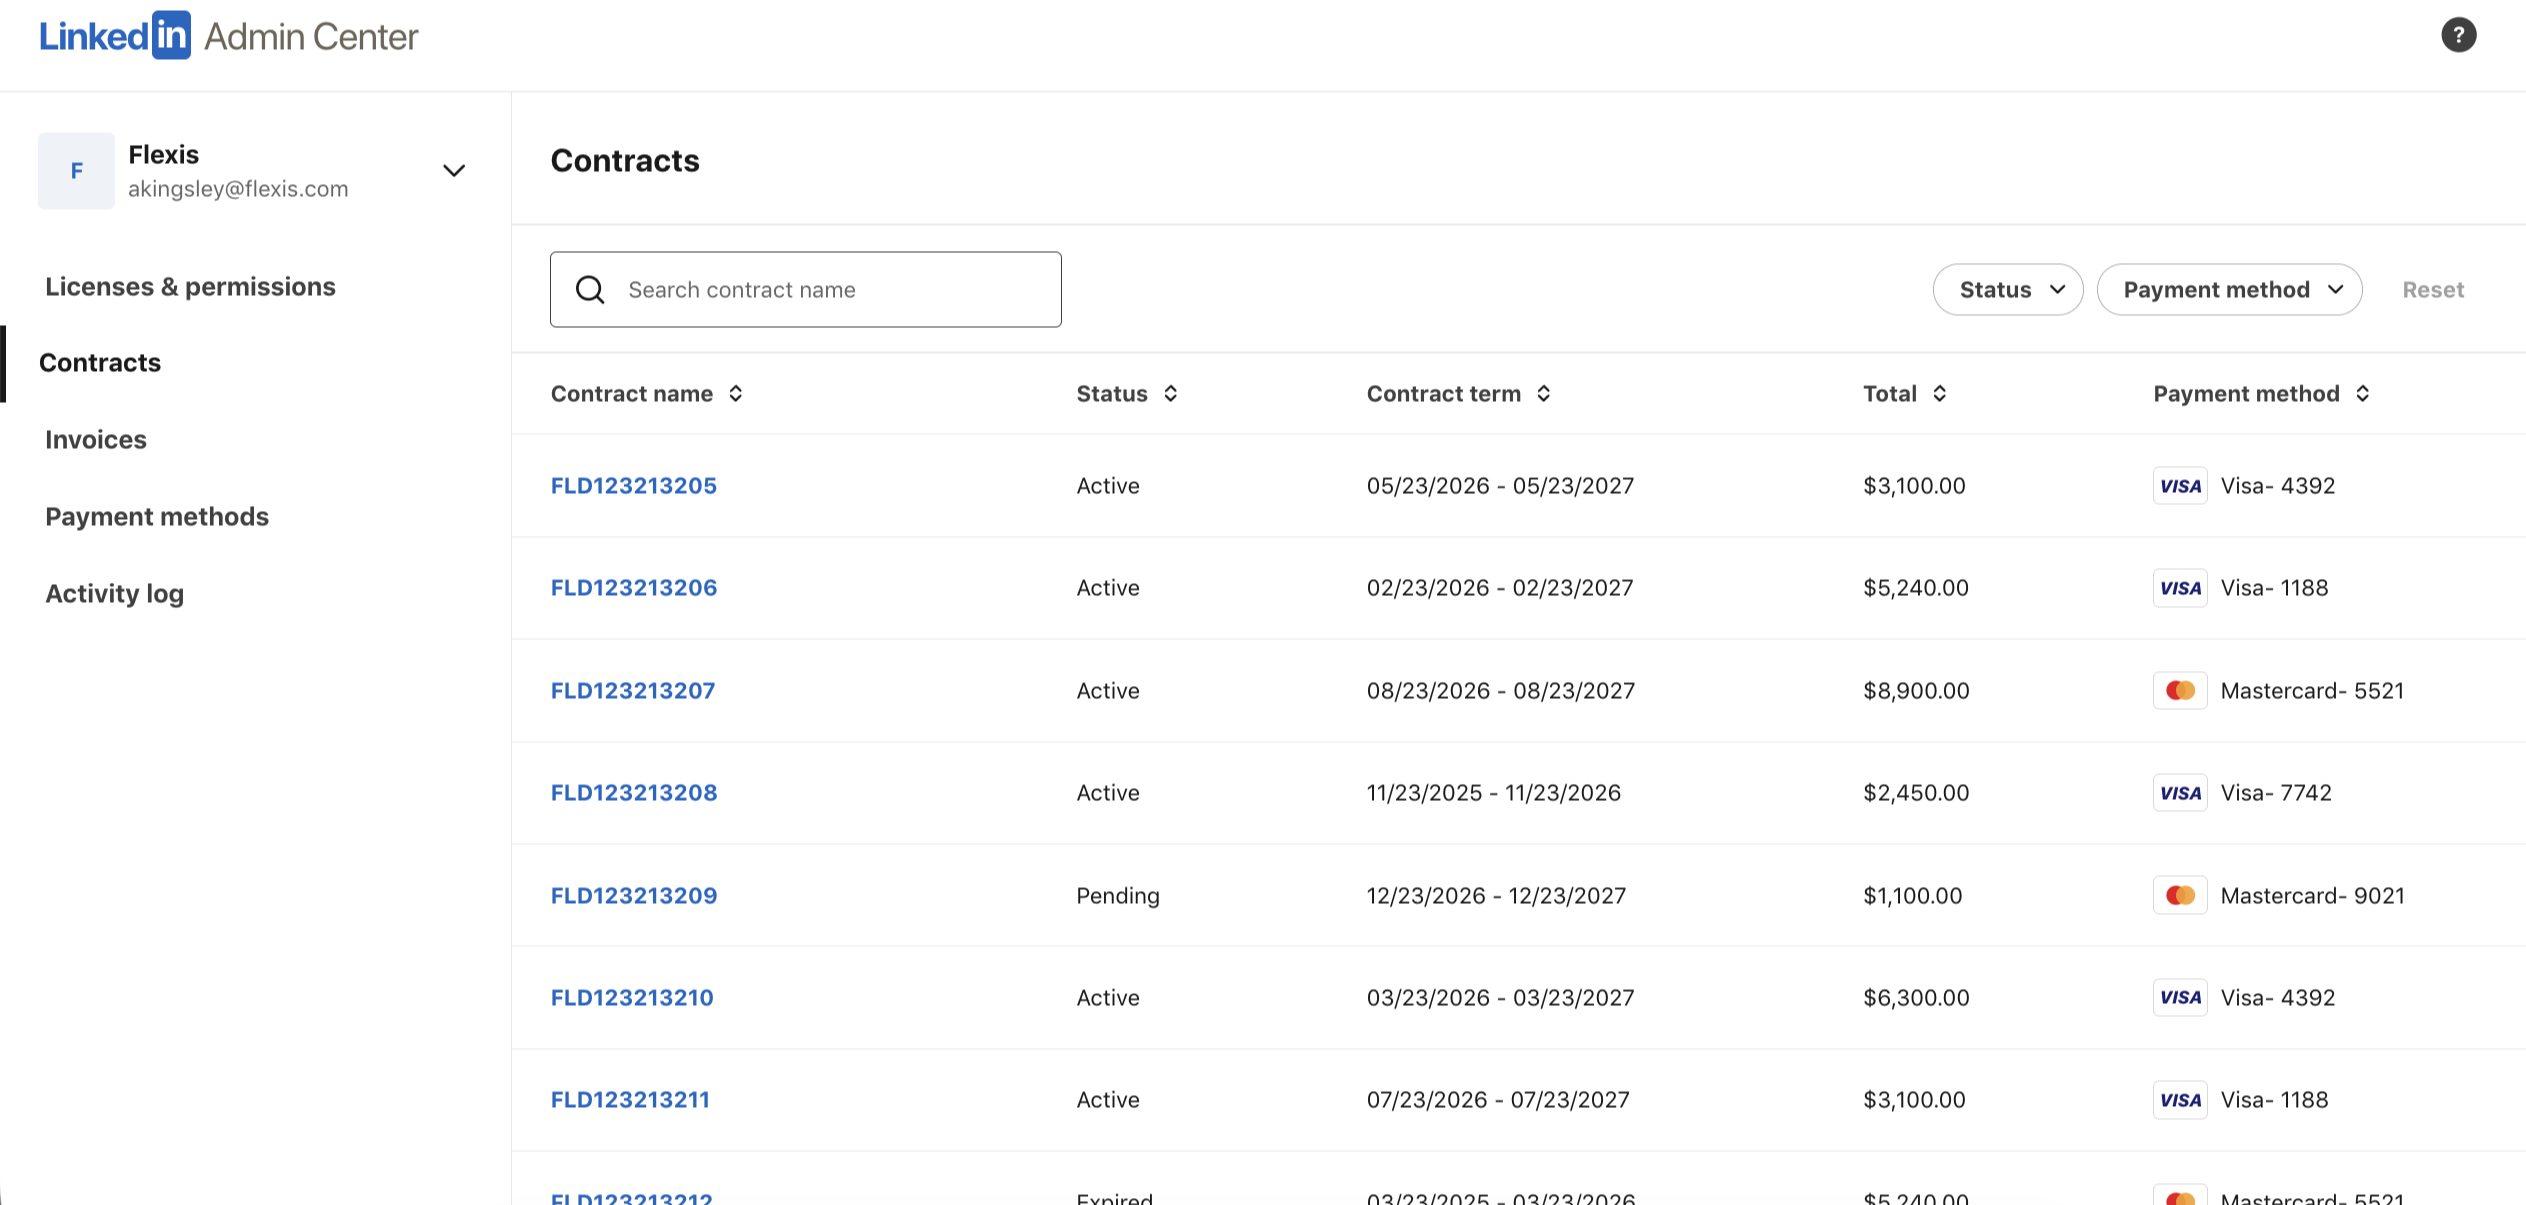Click Active status of FLD123213205
This screenshot has height=1205, width=2526.
pos(1108,486)
